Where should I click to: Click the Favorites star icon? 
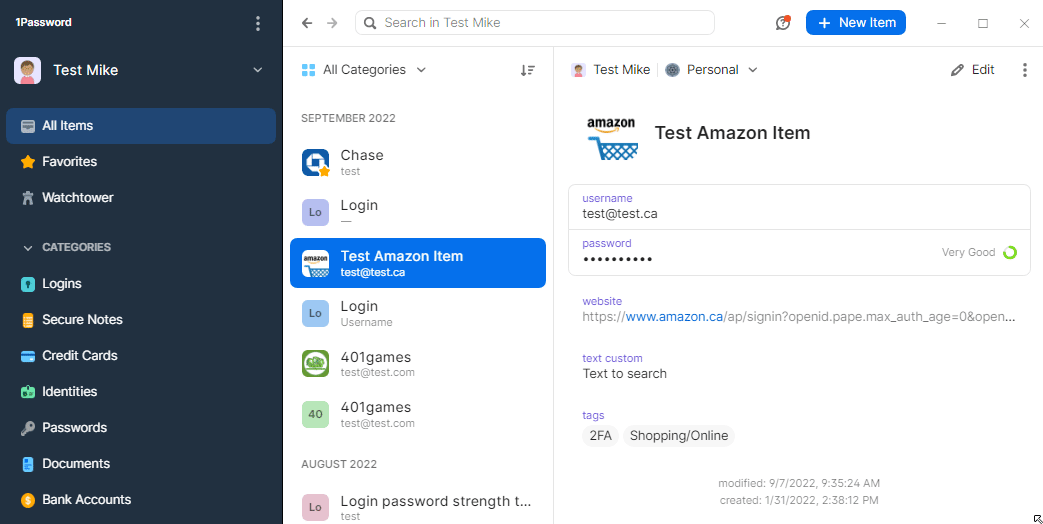point(27,162)
